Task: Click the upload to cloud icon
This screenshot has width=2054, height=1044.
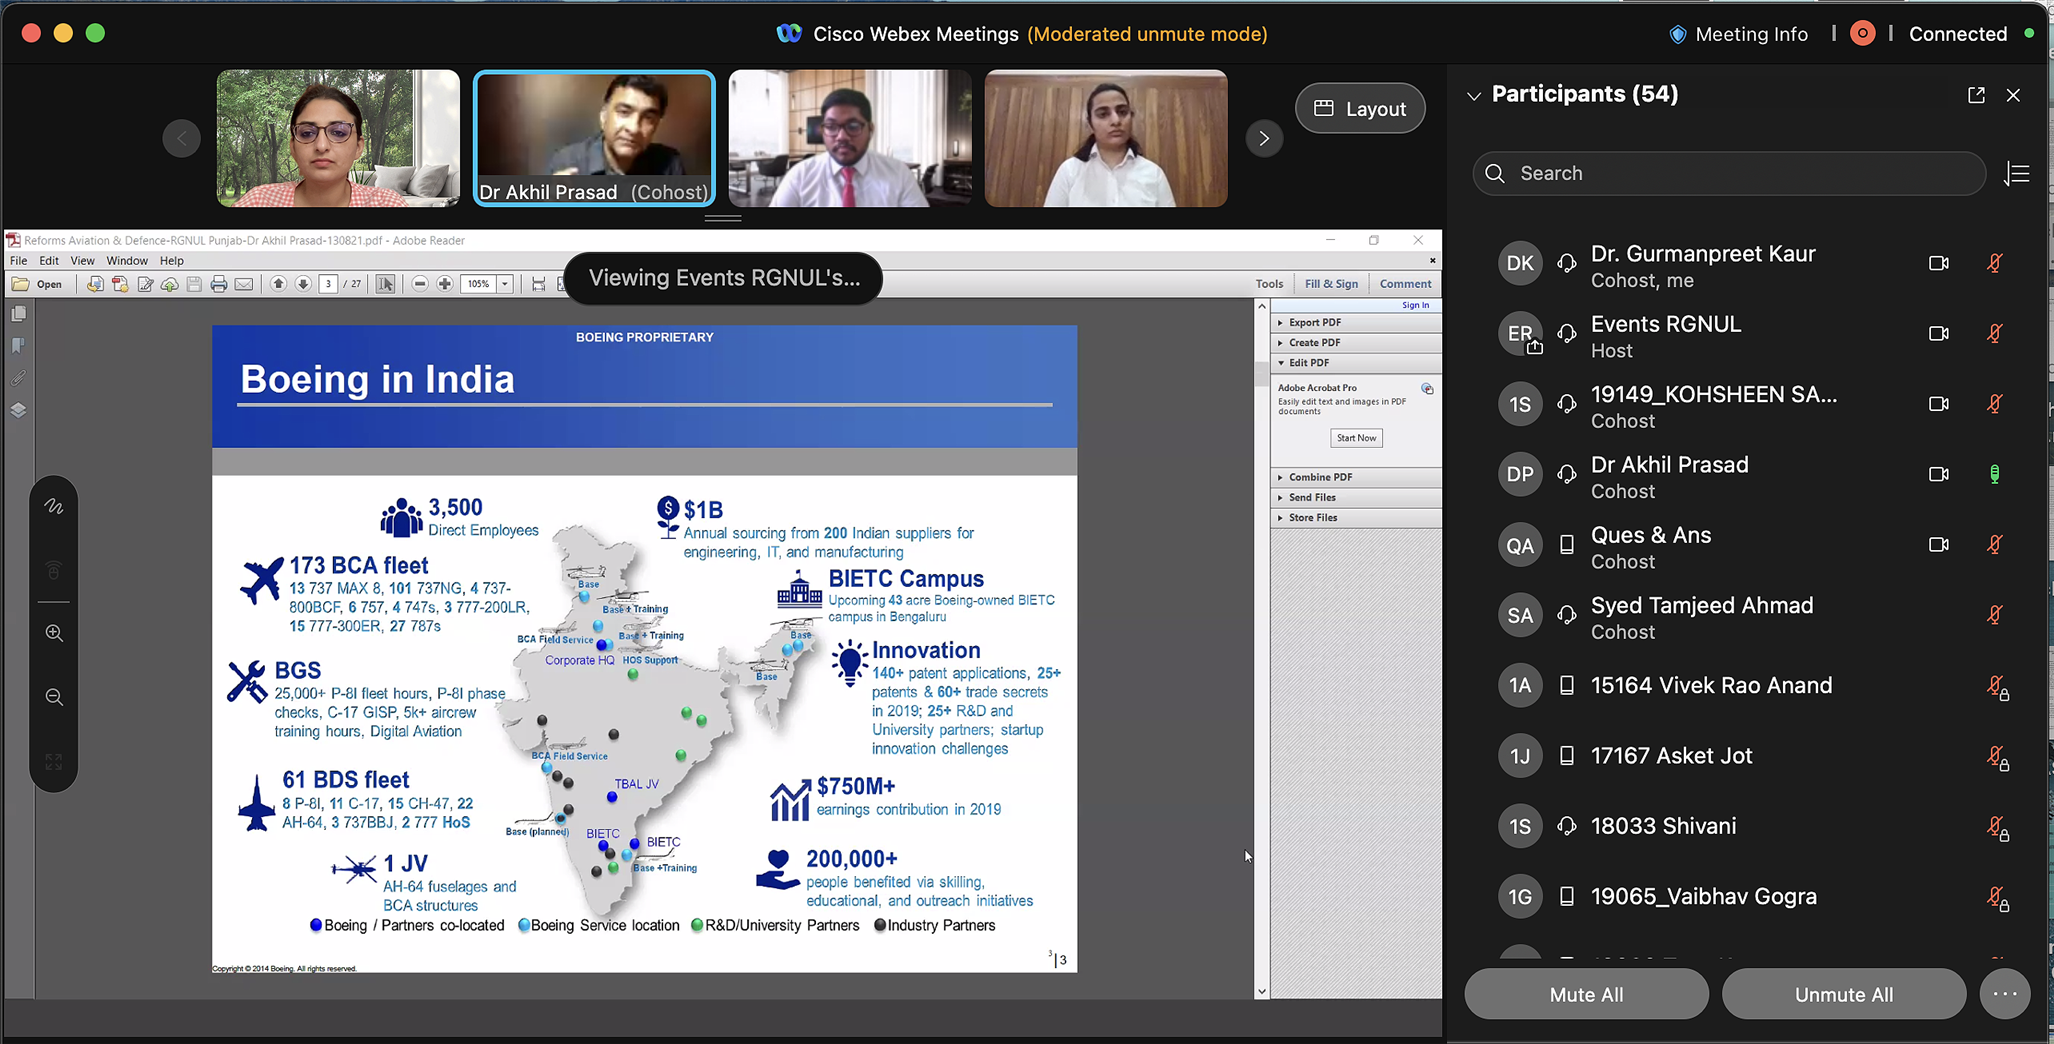Action: pos(169,284)
